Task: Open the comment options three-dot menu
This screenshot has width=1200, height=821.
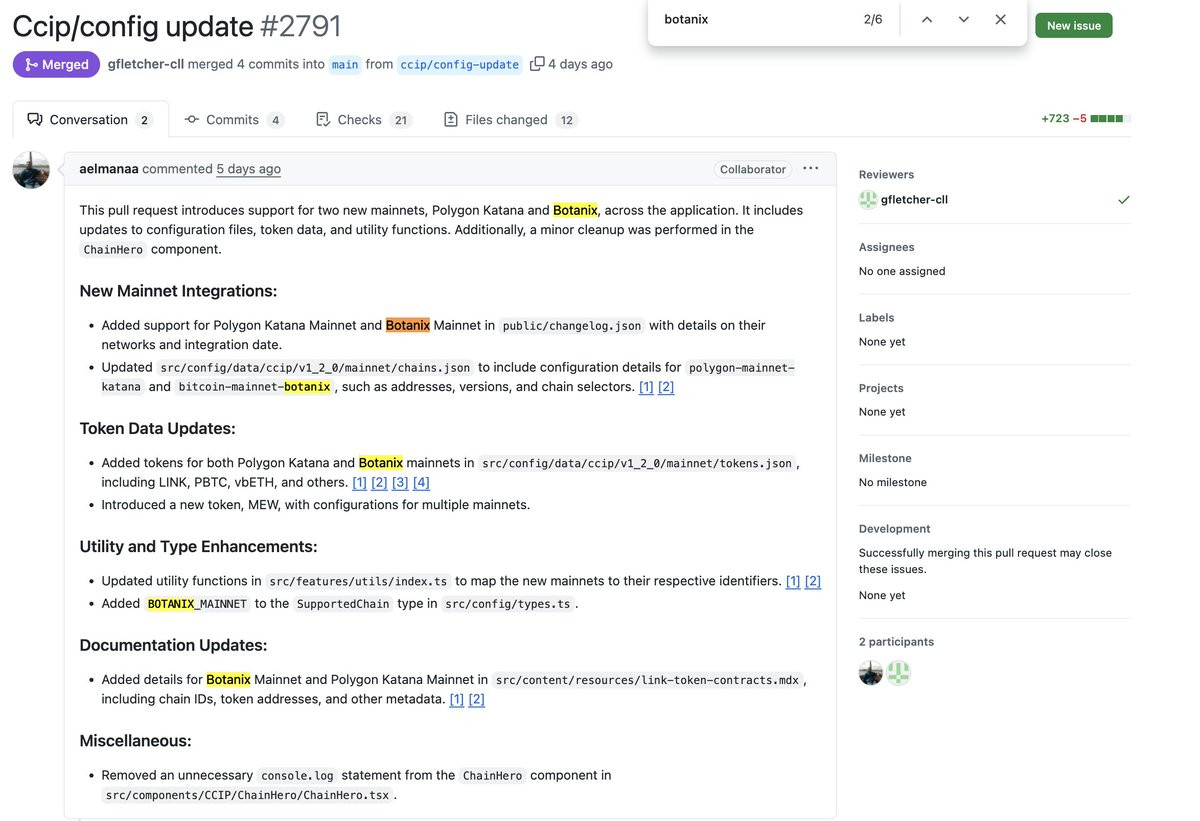Action: (810, 168)
